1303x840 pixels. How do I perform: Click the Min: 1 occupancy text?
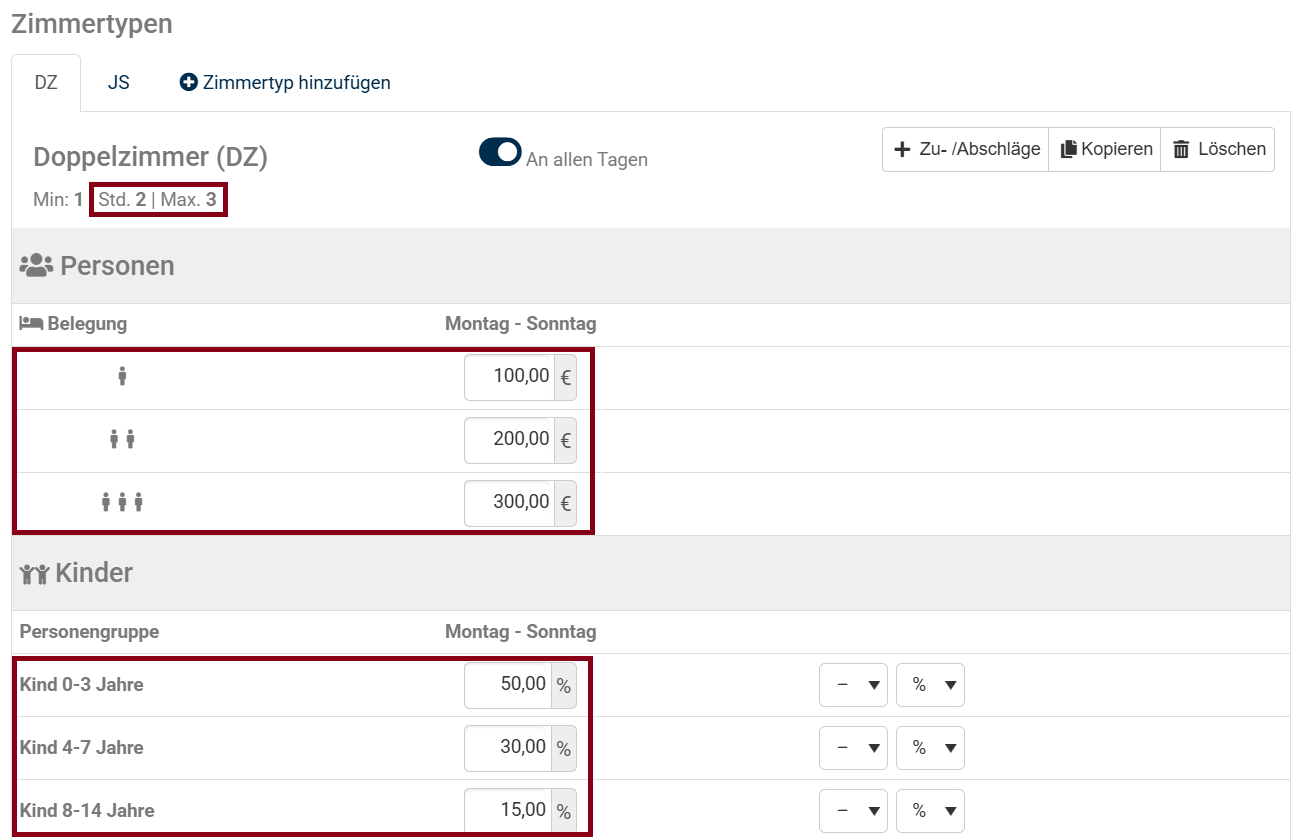(x=58, y=199)
